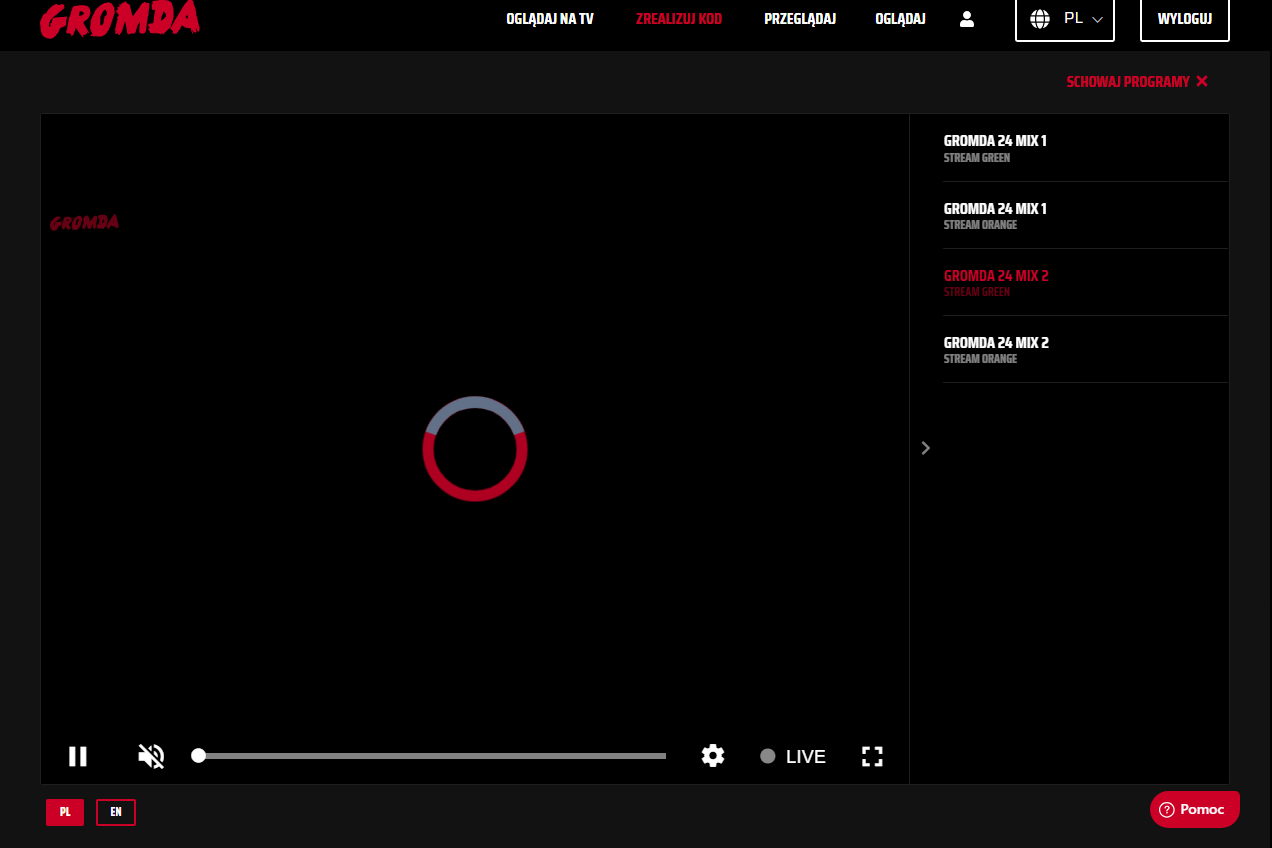The height and width of the screenshot is (848, 1272).
Task: Select GROMDA 24 MIX 1 Stream Orange
Action: click(x=1086, y=215)
